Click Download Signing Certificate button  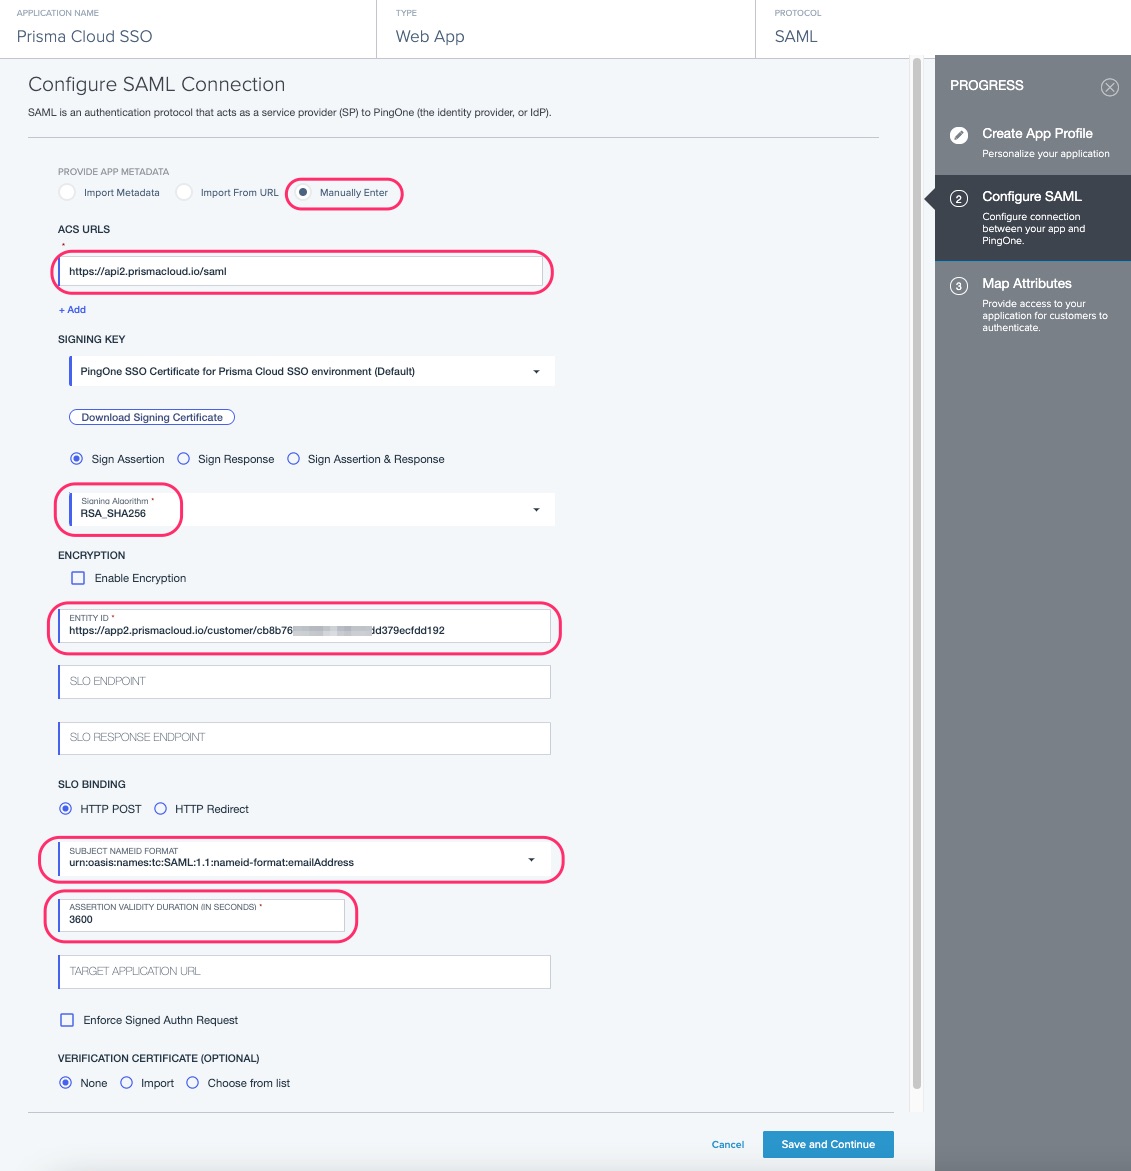click(152, 417)
